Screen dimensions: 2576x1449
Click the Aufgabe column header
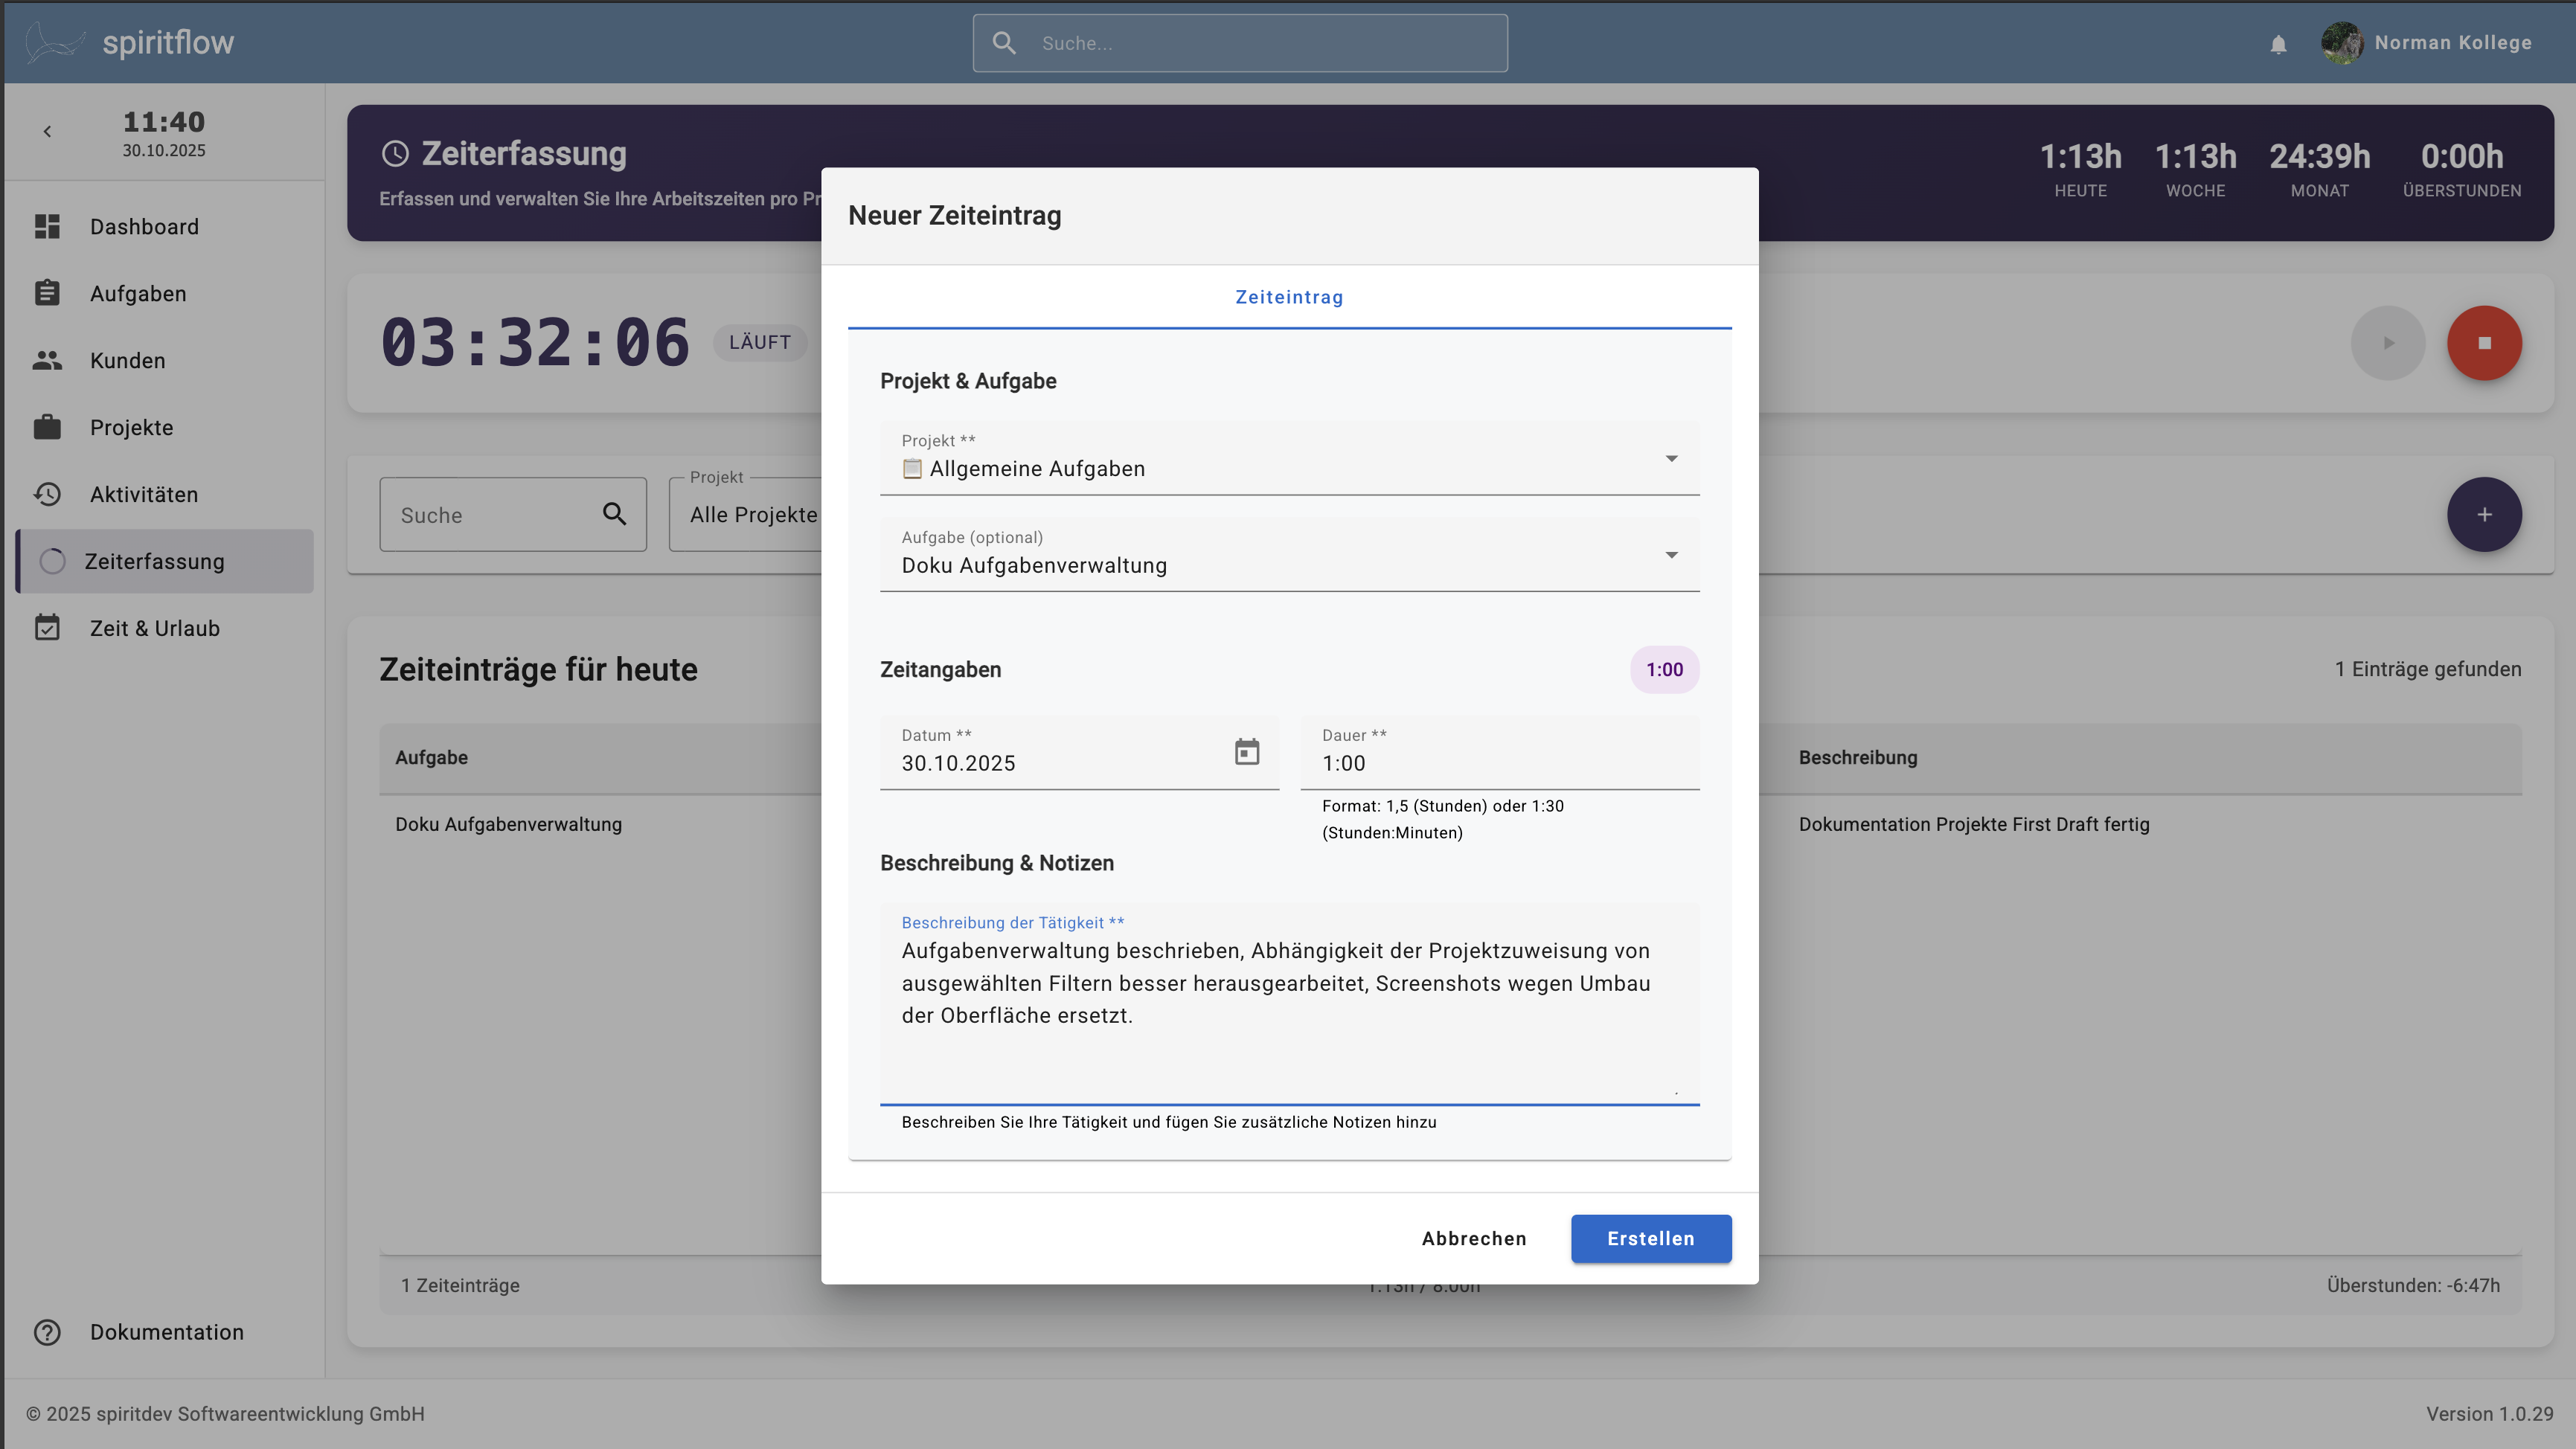[x=432, y=757]
